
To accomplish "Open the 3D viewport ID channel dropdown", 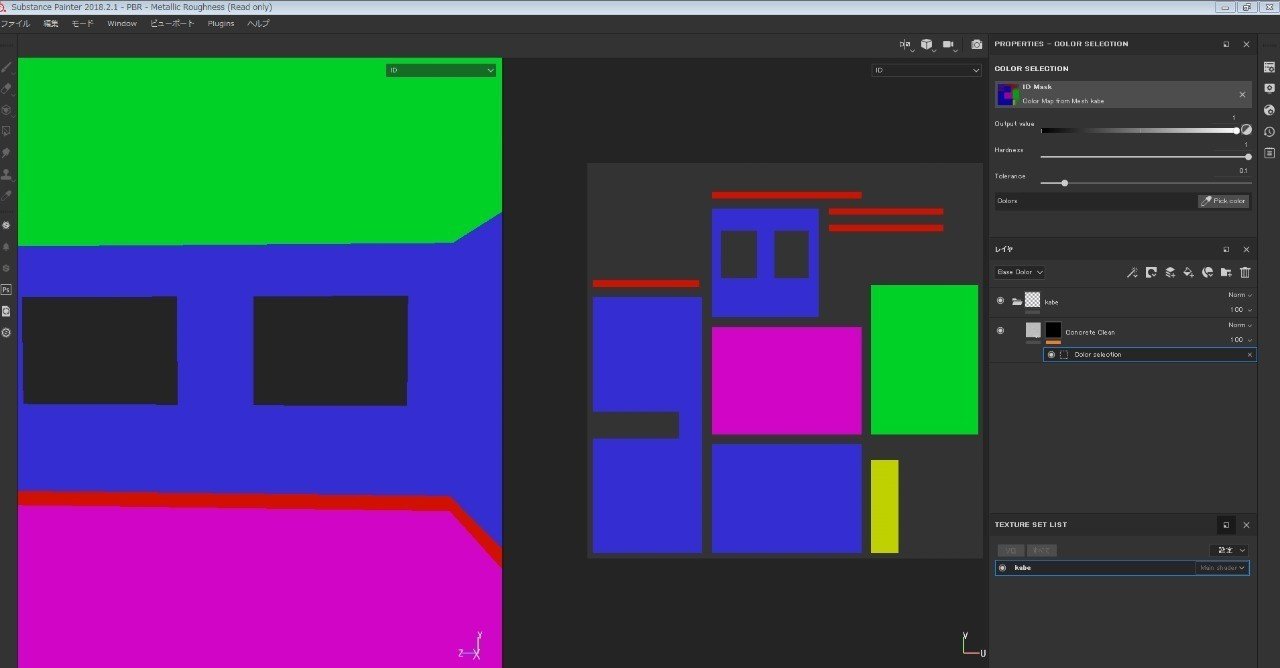I will pyautogui.click(x=441, y=70).
